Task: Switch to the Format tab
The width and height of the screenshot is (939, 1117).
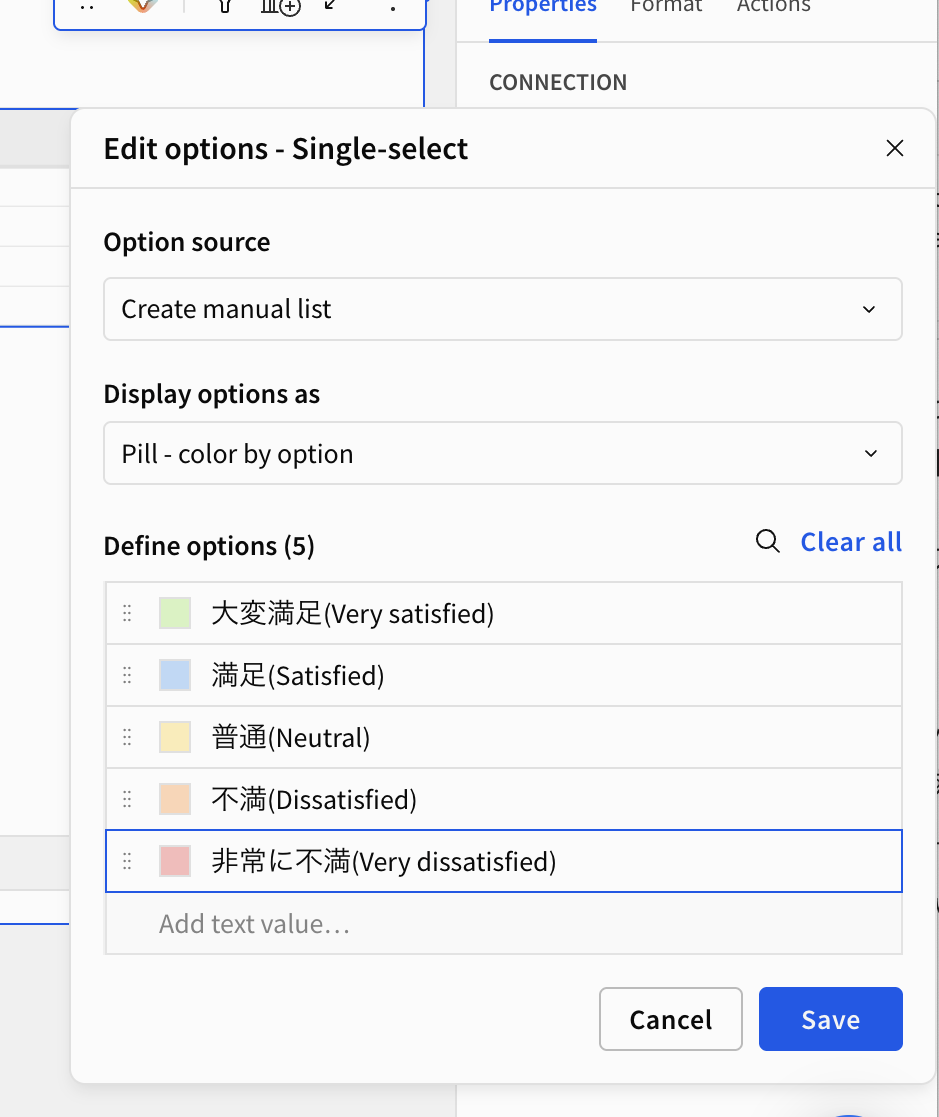Action: 666,7
